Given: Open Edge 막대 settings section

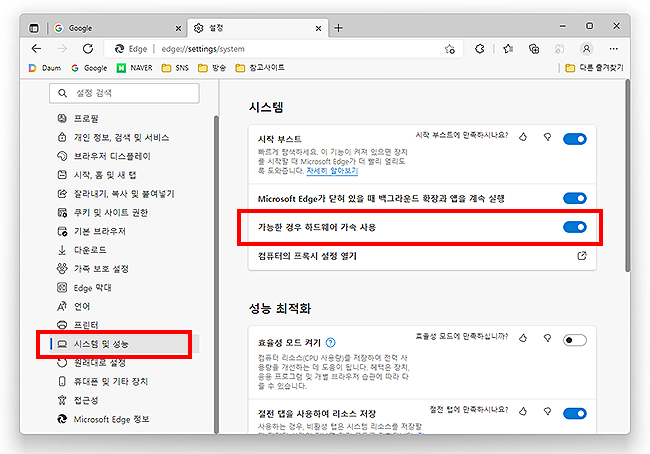Looking at the screenshot, I should coord(84,287).
